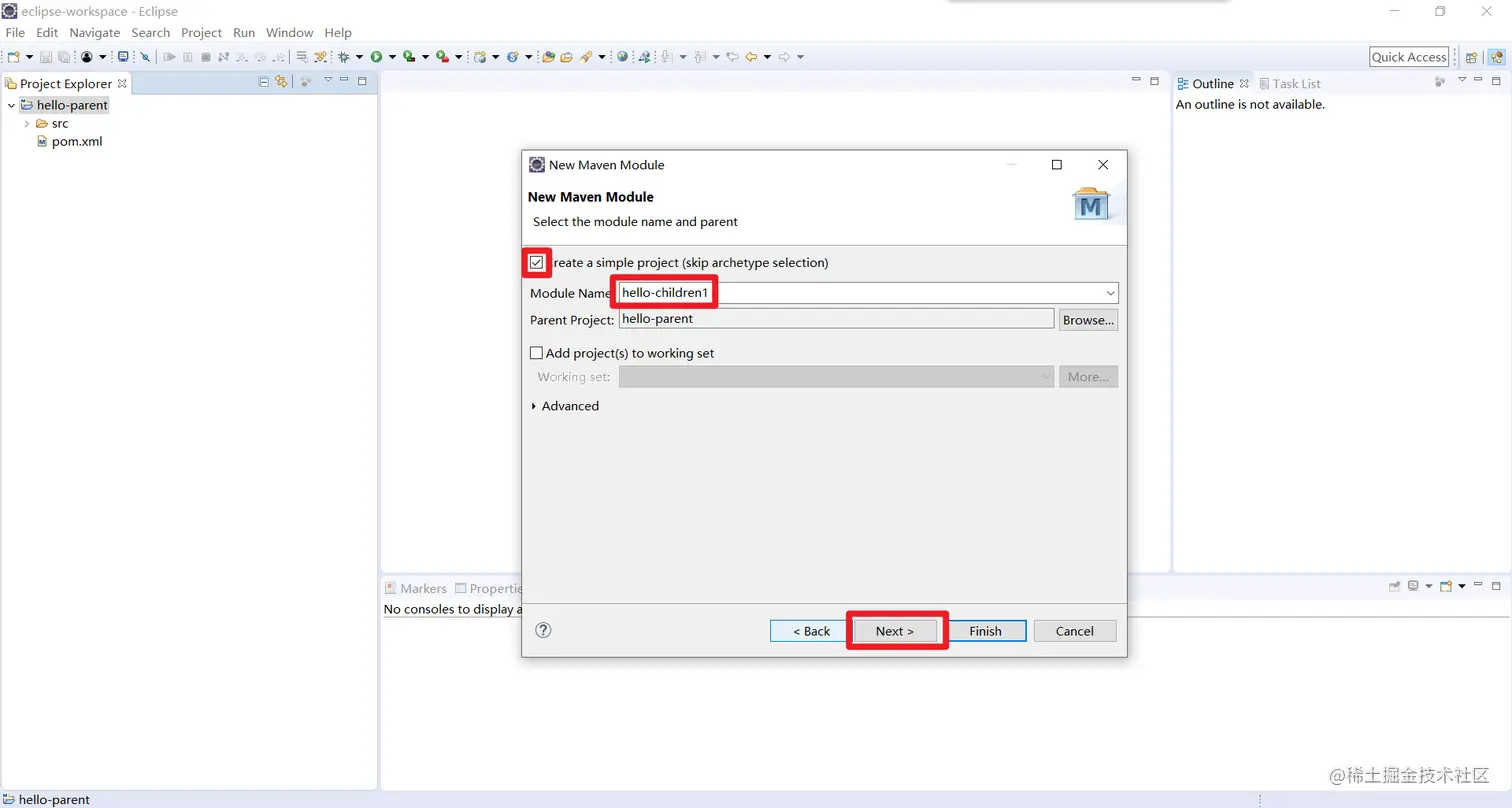Click the Open Perspective icon
Viewport: 1512px width, 808px height.
click(x=1472, y=57)
